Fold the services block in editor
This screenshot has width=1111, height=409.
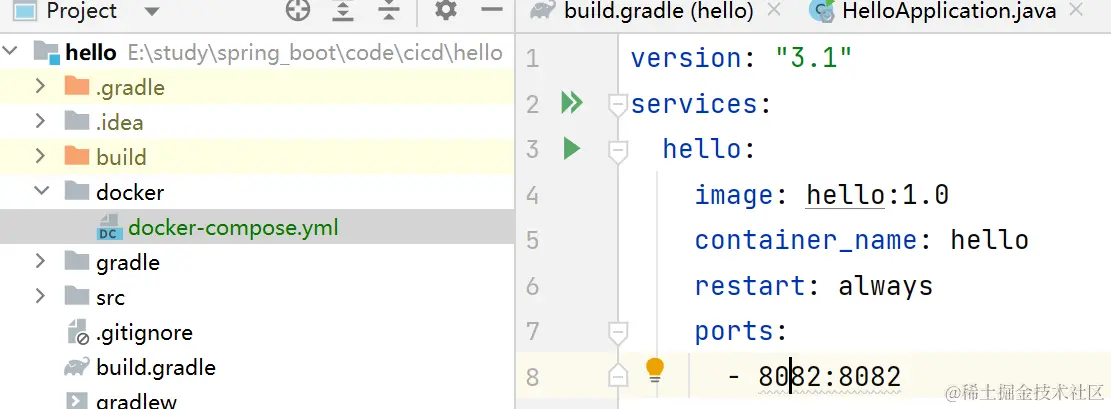coord(618,106)
